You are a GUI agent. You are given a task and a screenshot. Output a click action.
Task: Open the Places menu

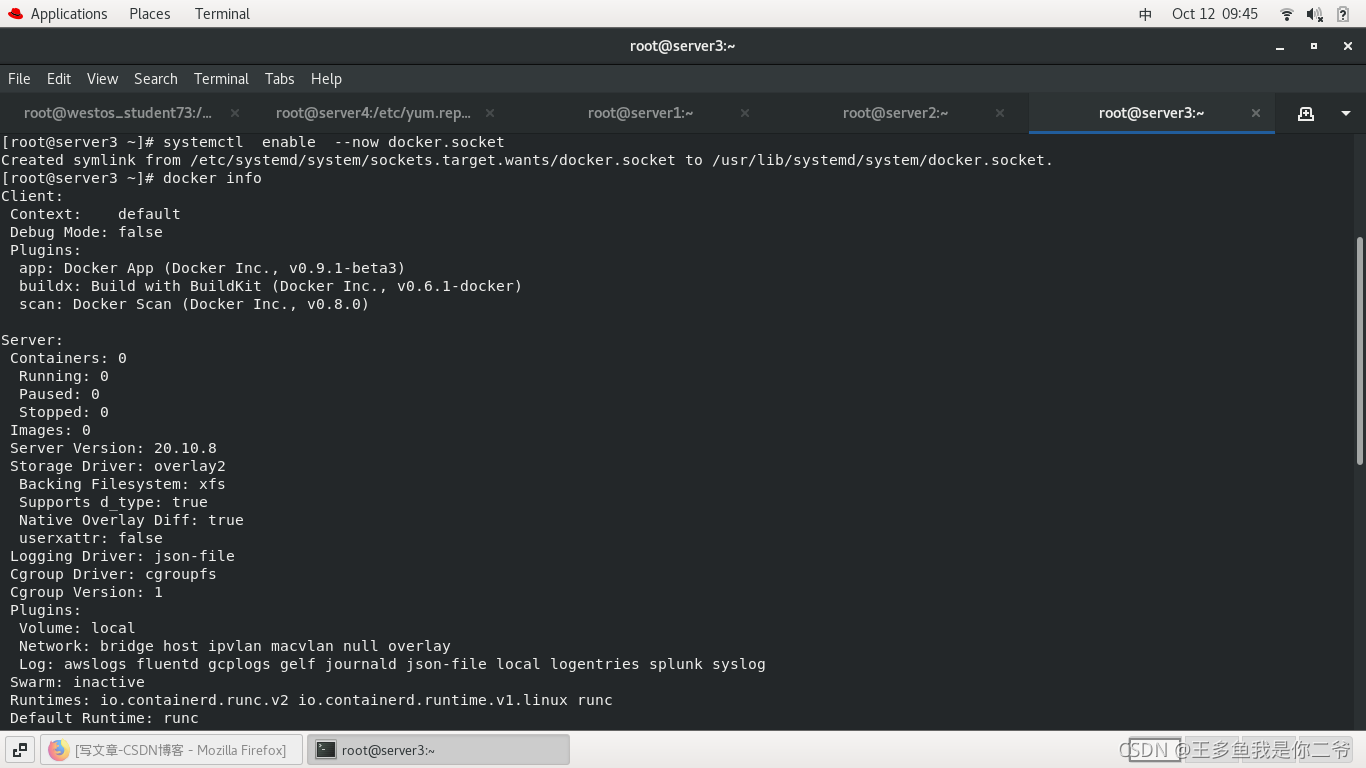pos(150,14)
